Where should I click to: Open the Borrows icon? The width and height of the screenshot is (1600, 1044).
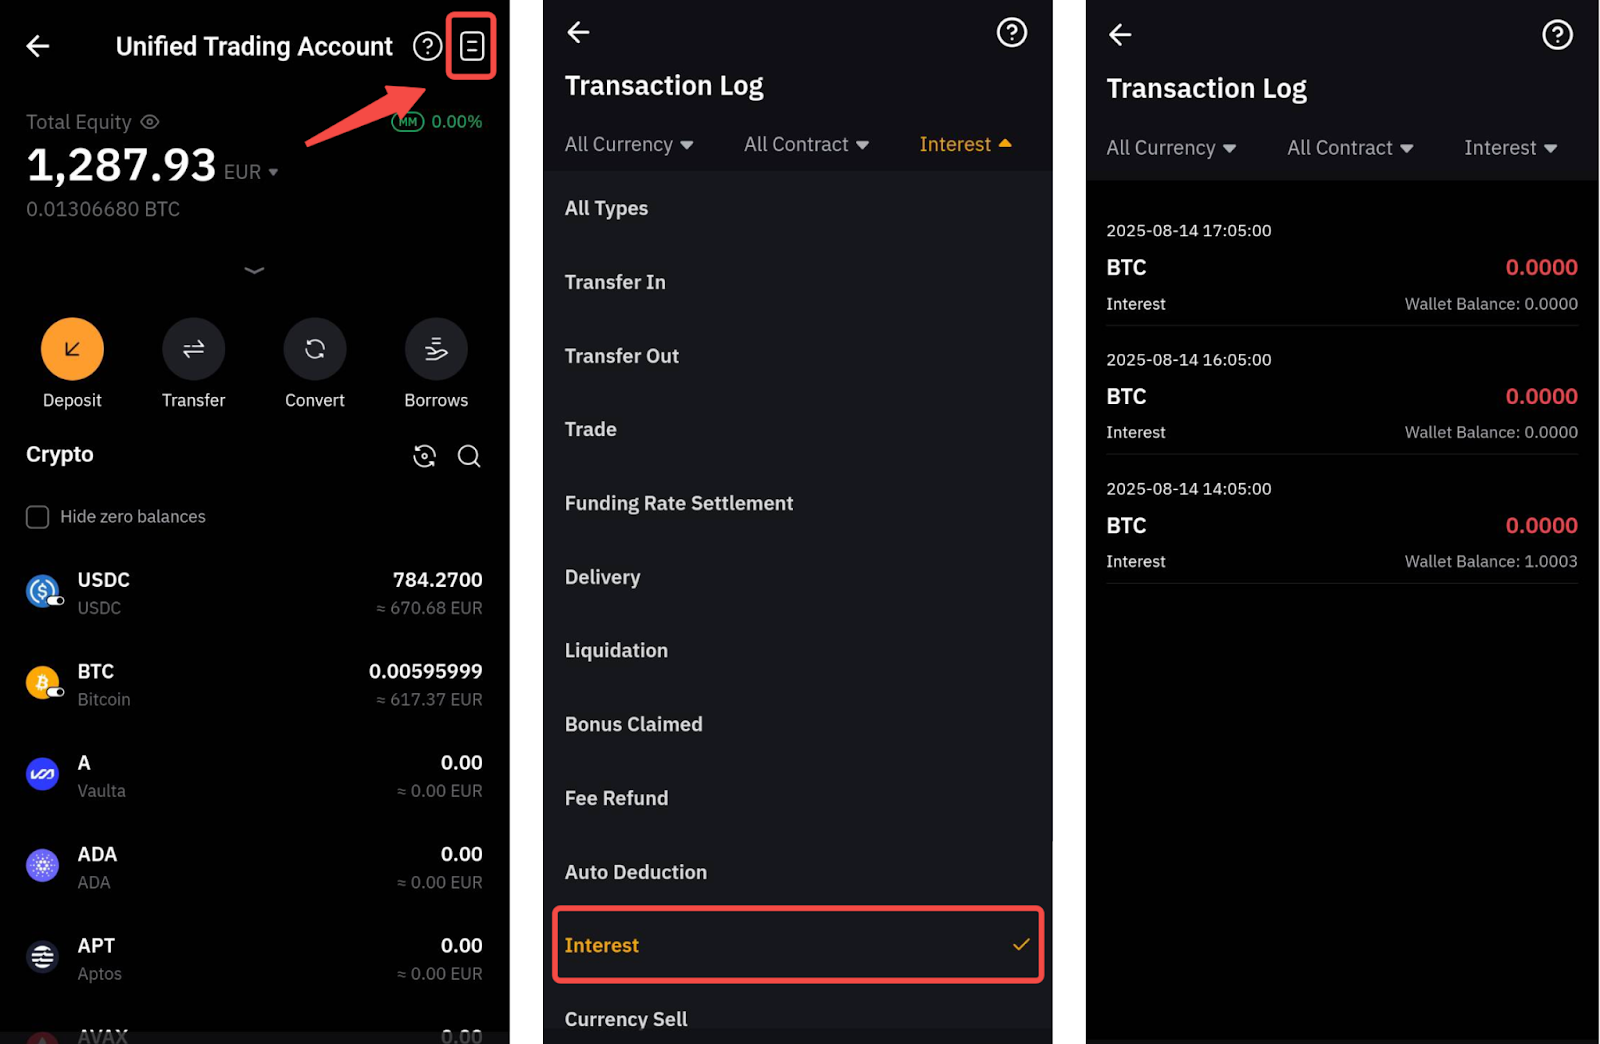[436, 349]
